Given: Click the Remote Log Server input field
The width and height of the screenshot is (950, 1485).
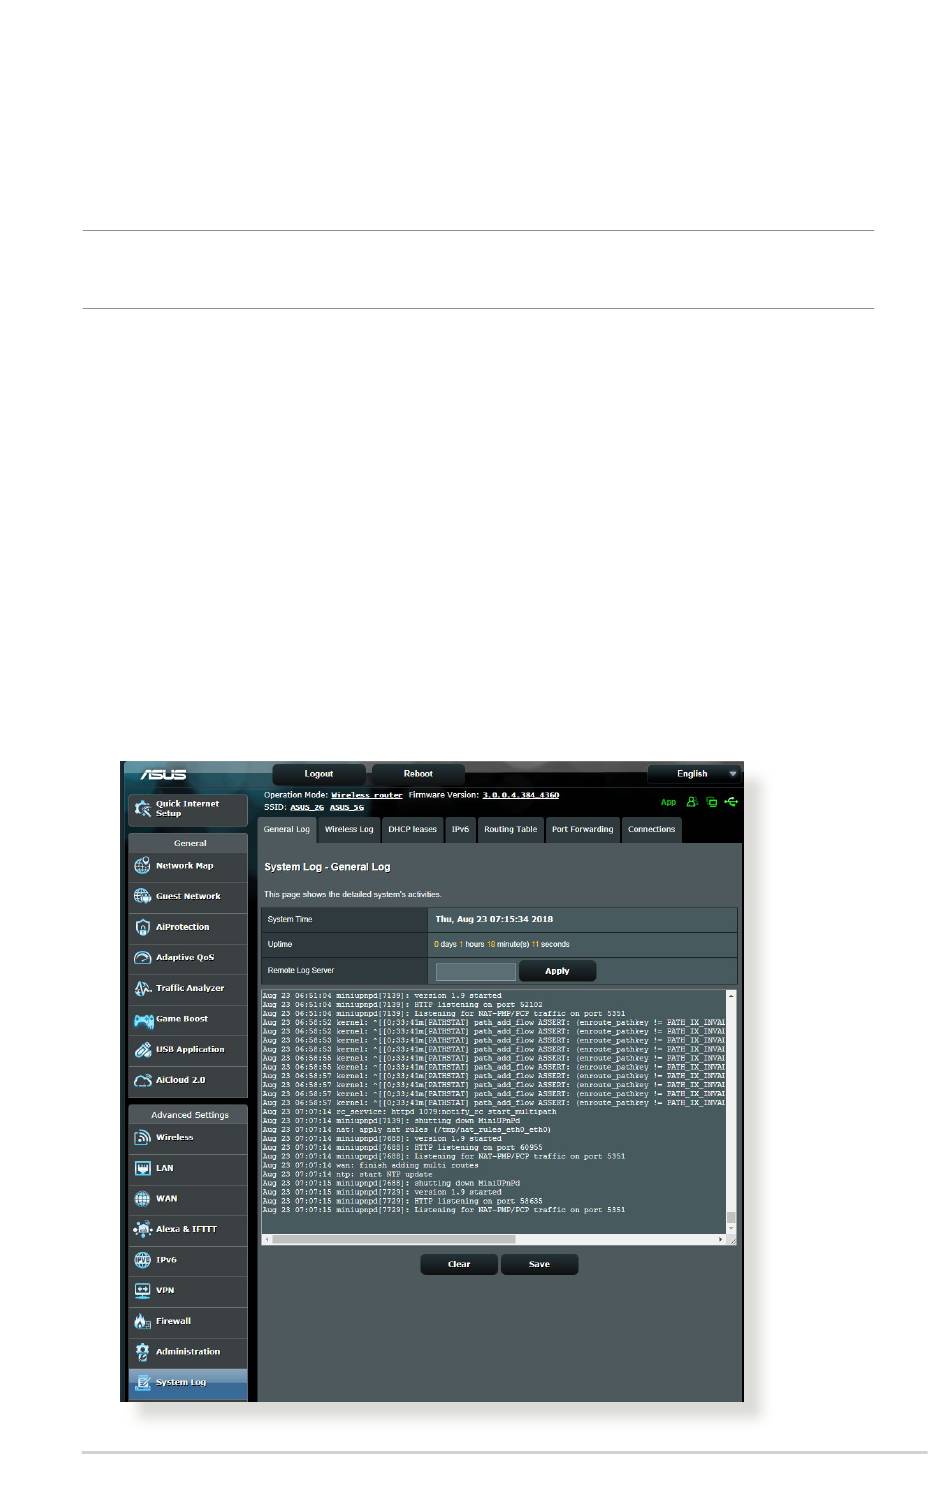Looking at the screenshot, I should click(476, 972).
